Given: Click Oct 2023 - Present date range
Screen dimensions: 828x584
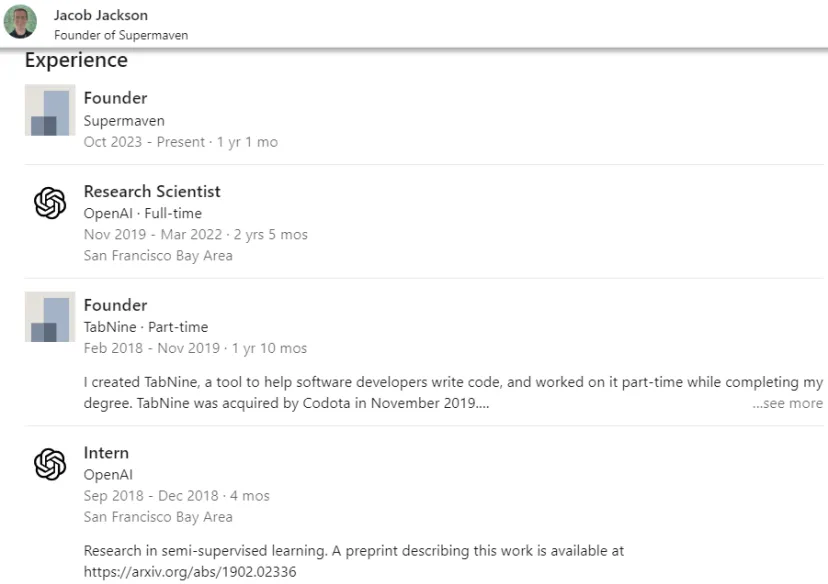Looking at the screenshot, I should coord(144,142).
